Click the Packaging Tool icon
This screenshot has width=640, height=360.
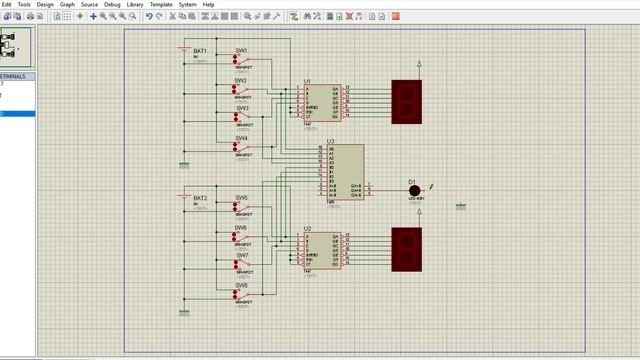(267, 16)
